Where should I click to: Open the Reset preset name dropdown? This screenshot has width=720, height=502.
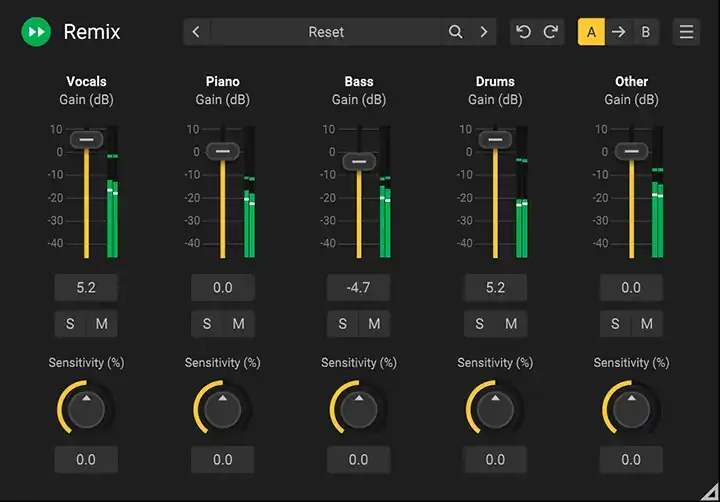pos(326,32)
